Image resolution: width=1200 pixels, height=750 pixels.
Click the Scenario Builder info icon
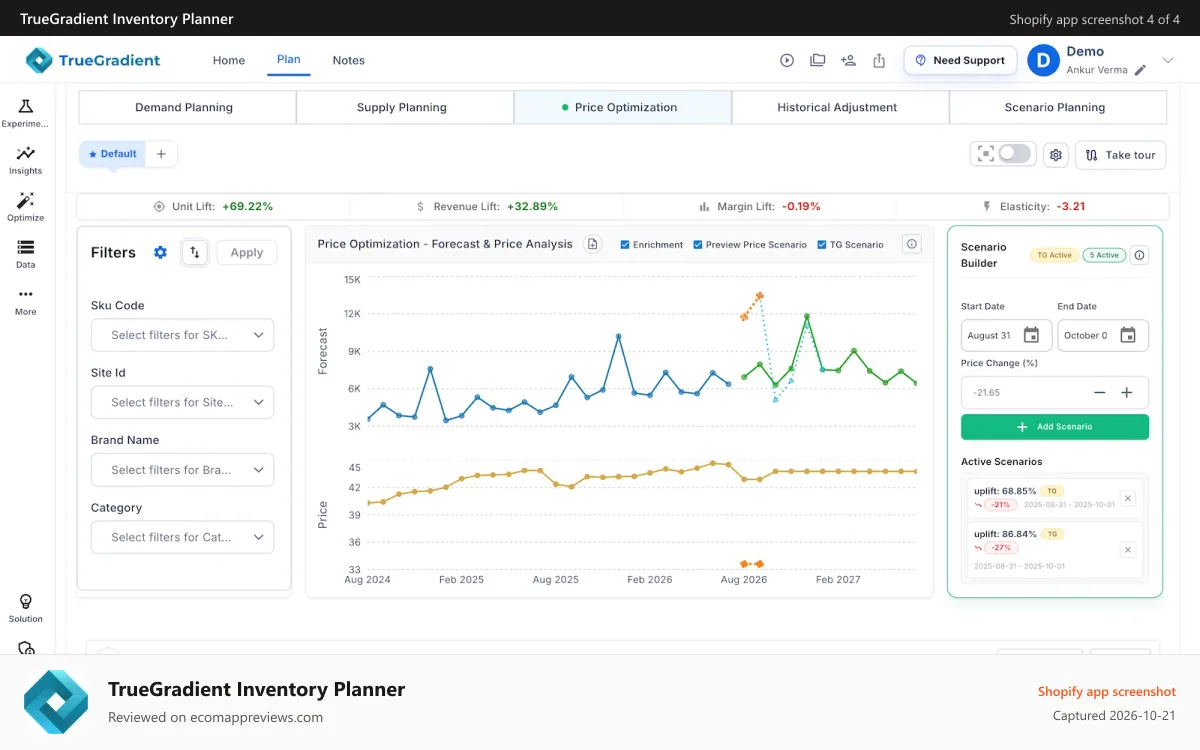pyautogui.click(x=1139, y=255)
